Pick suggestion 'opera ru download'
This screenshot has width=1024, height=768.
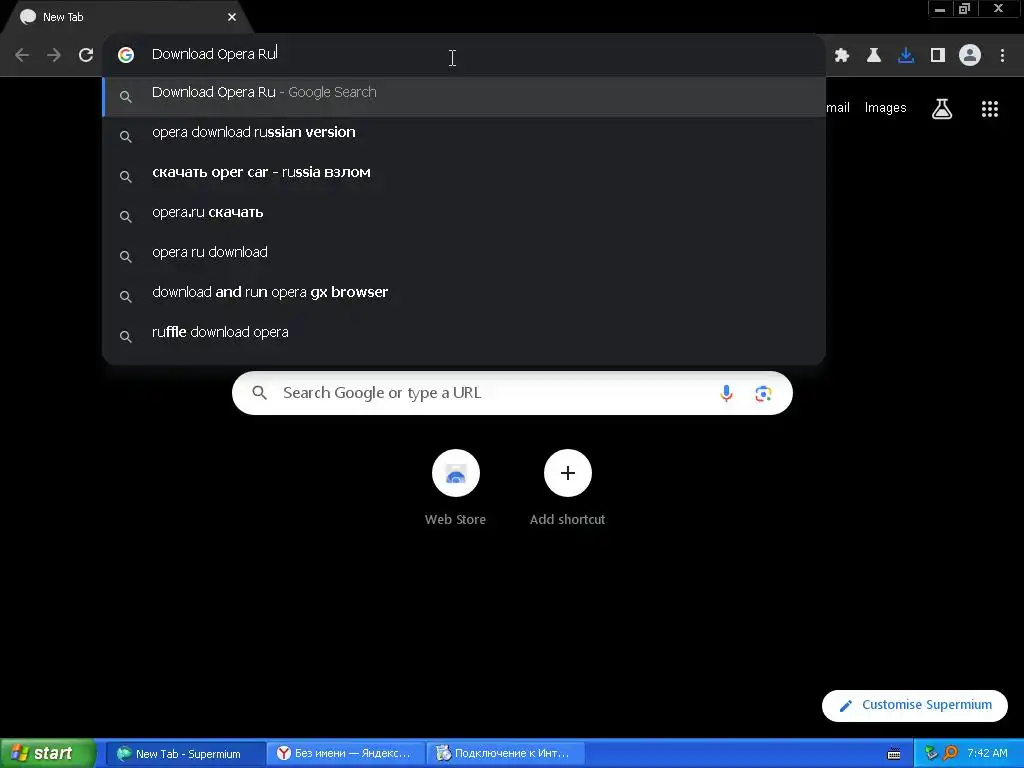pos(464,252)
